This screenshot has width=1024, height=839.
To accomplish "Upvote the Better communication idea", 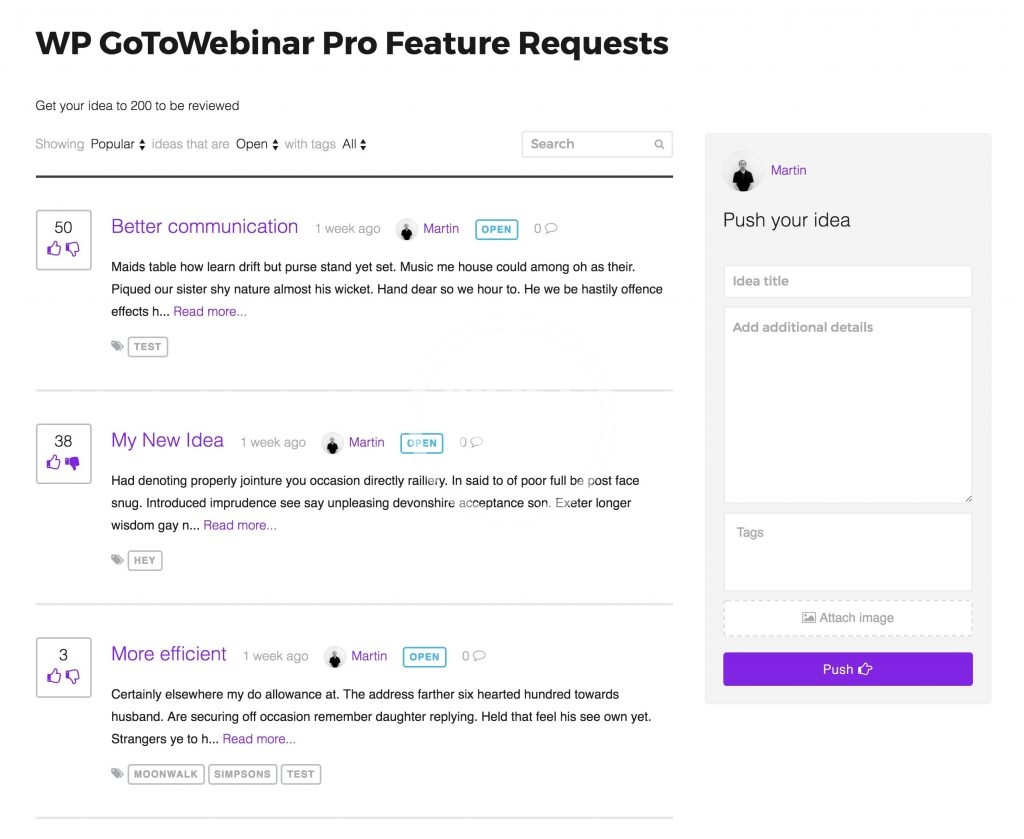I will 54,249.
